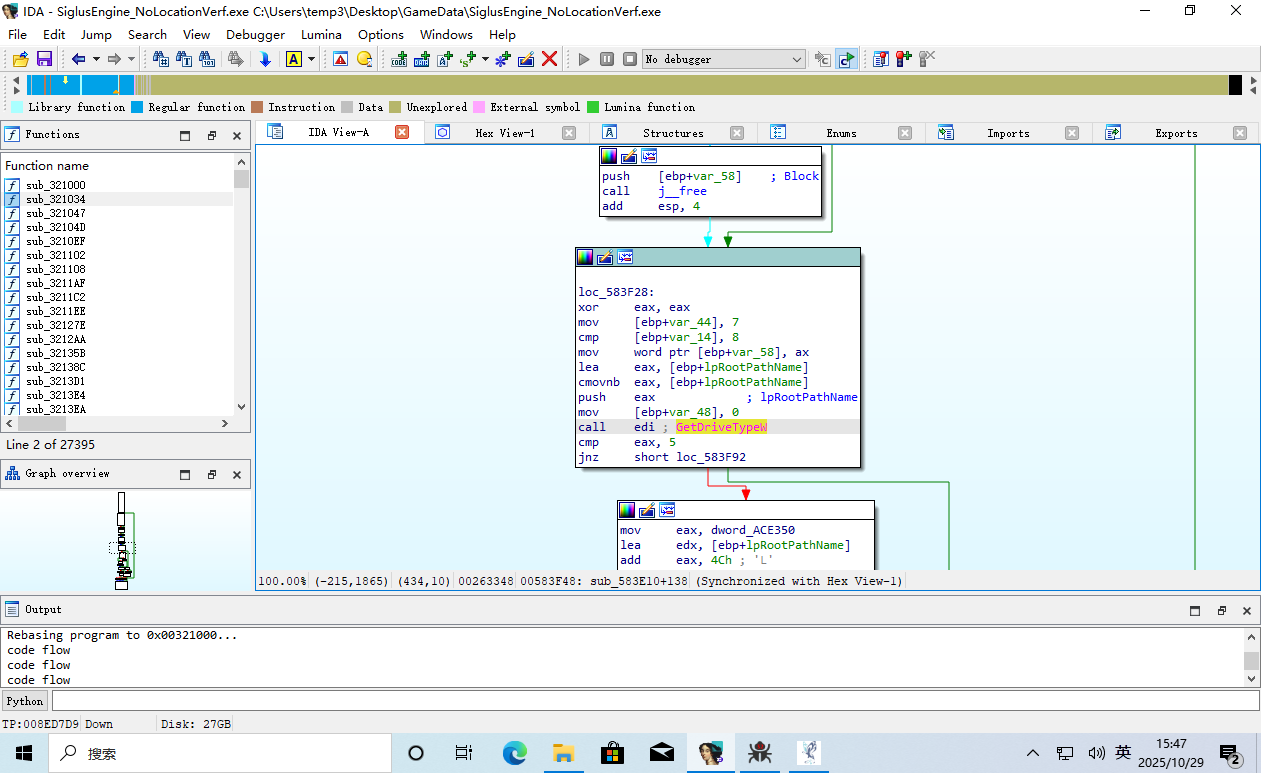Expand the dropdown beside the yellow A icon

(311, 60)
